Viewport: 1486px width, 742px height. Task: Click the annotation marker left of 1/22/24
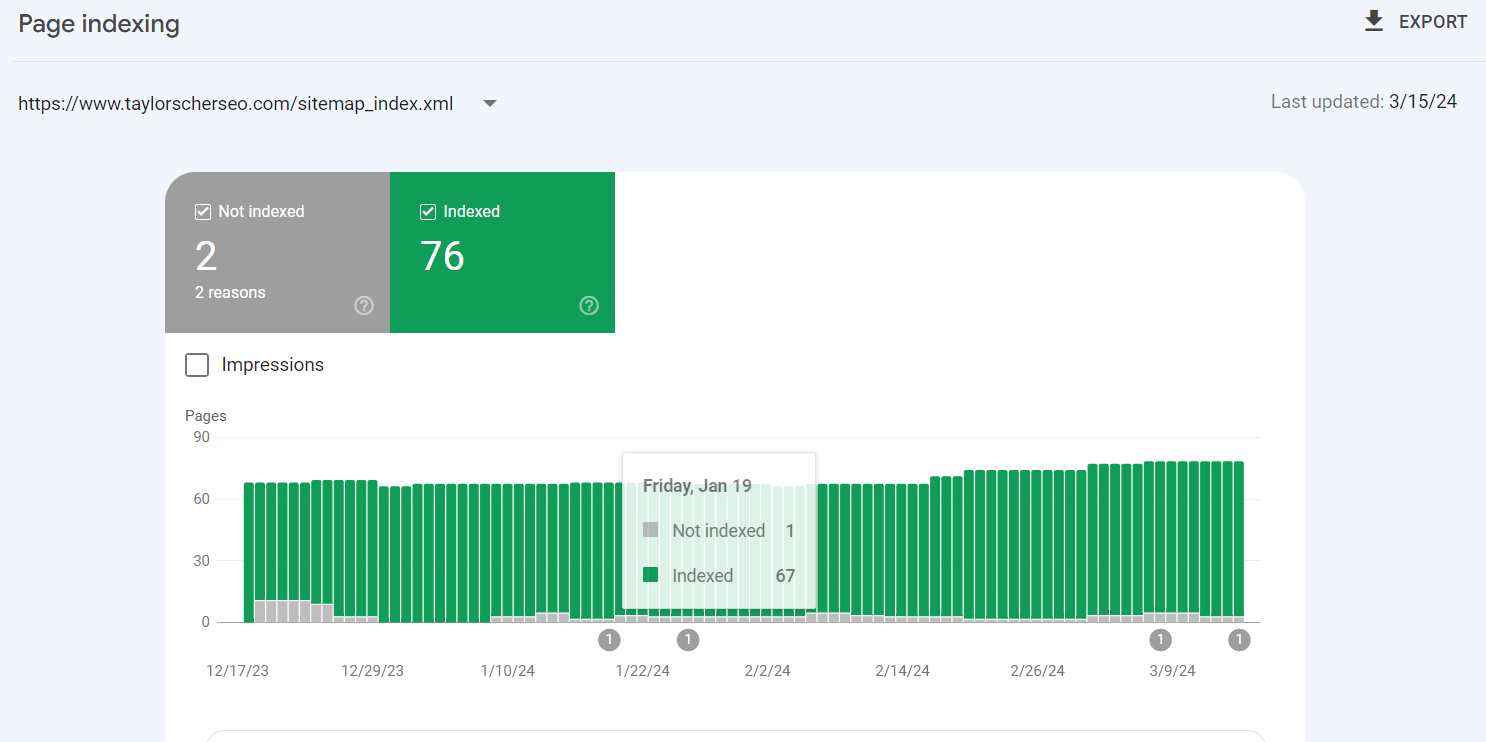(x=609, y=640)
